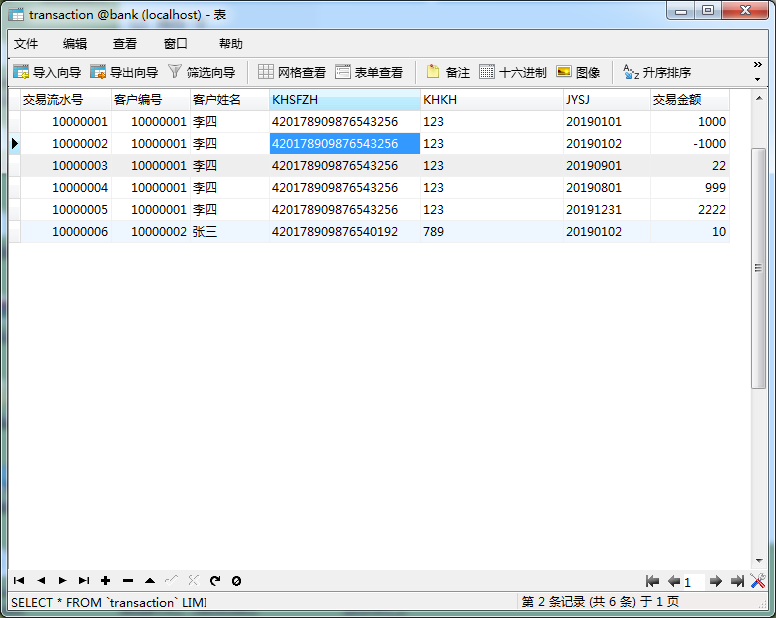Open the 查看 menu
Screen dimensions: 776x618
point(125,44)
